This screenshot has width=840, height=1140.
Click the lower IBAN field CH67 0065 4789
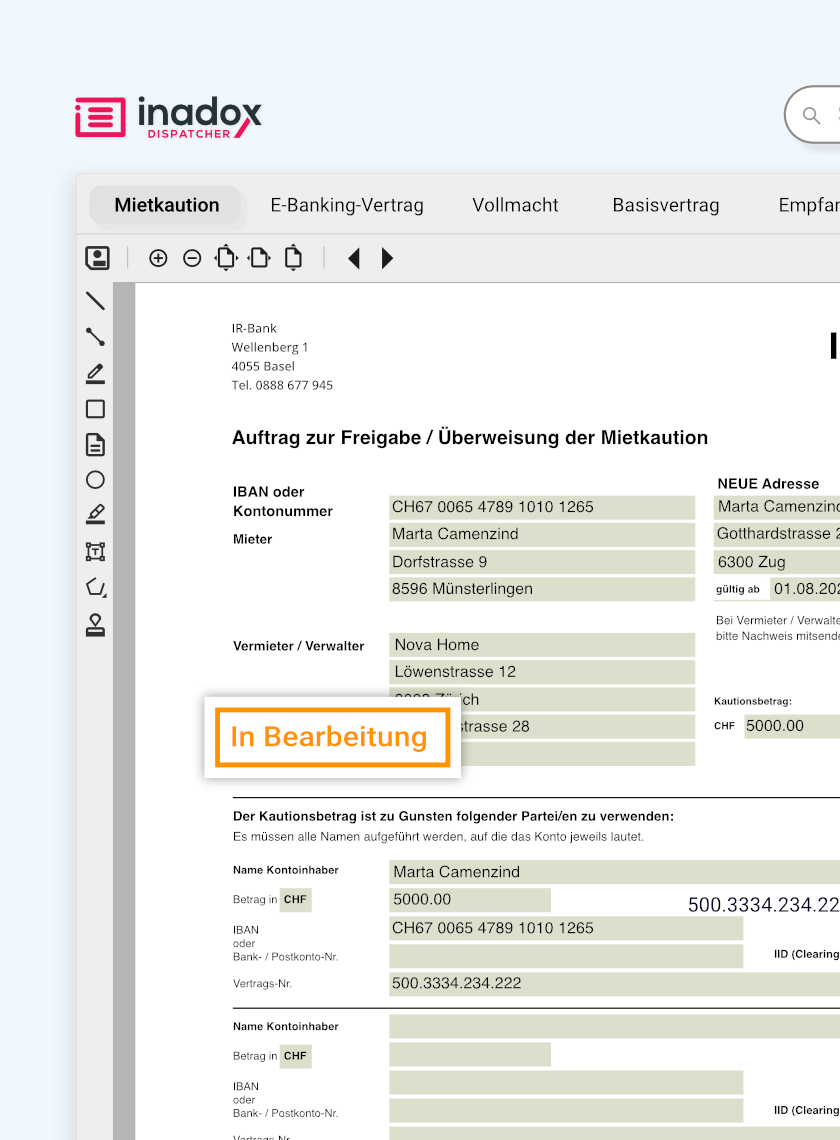(566, 928)
